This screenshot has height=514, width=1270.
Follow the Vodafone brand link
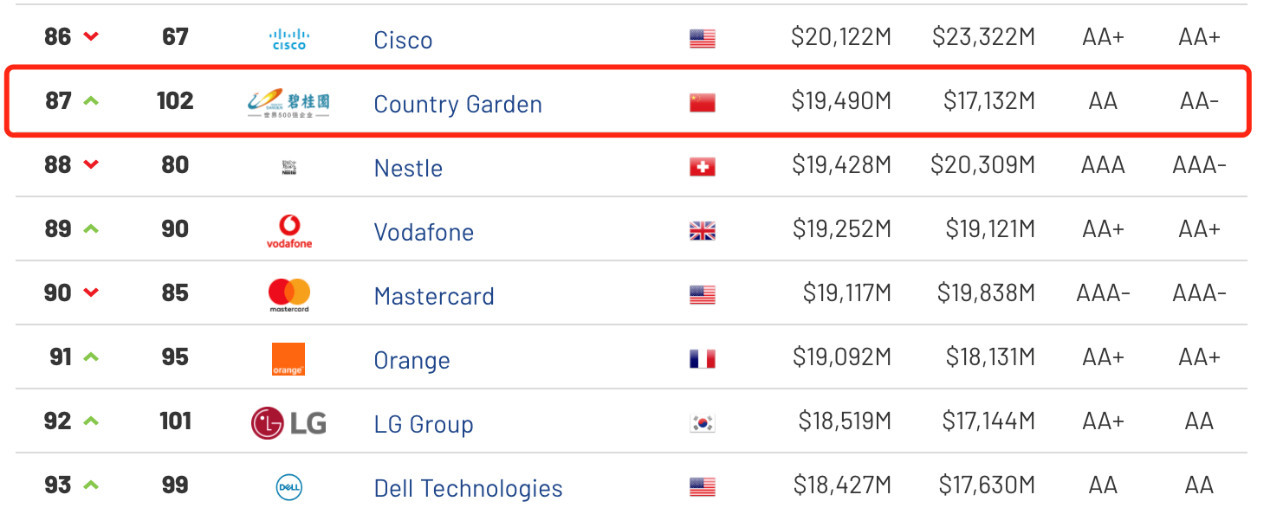pos(424,232)
